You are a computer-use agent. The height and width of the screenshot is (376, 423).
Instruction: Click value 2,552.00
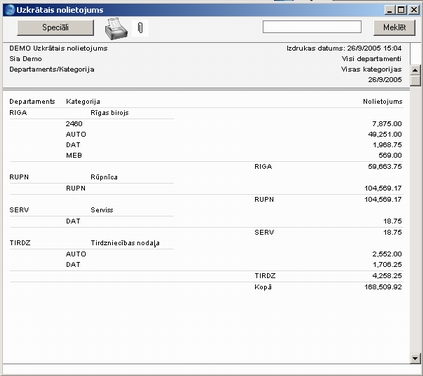387,254
